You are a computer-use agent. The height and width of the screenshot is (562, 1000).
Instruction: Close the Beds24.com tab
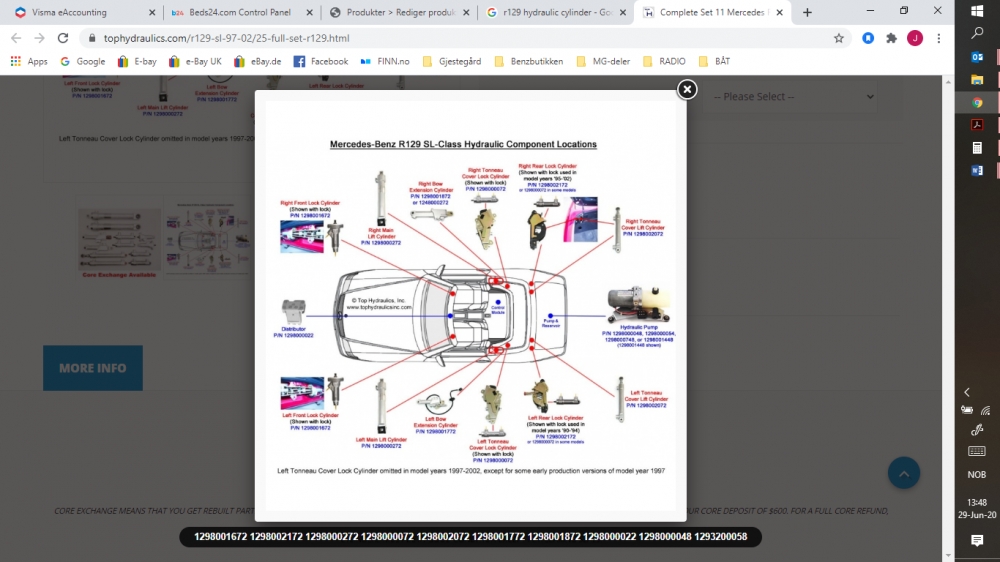(309, 12)
